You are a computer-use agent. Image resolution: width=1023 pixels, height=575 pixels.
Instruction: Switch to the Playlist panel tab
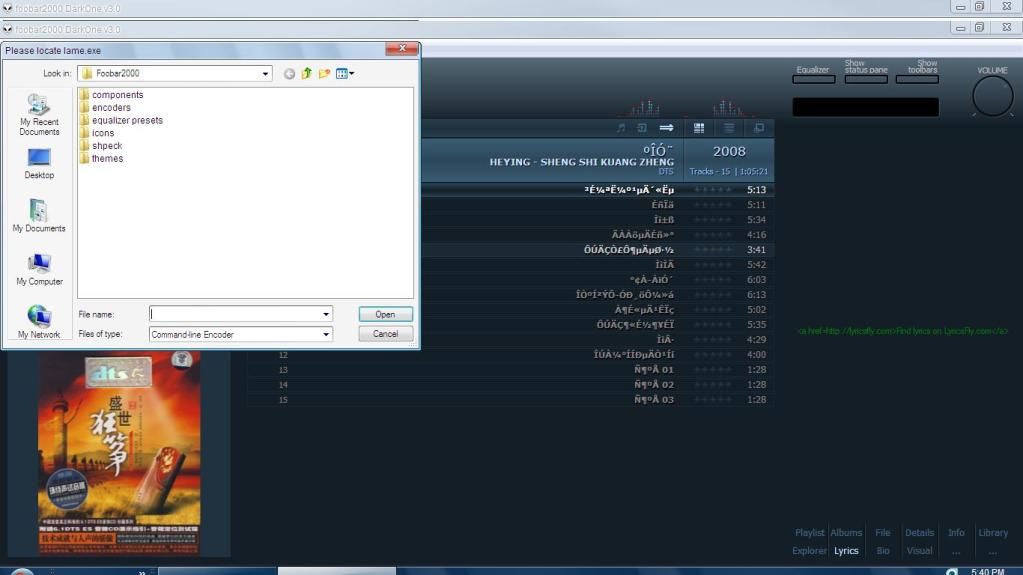pyautogui.click(x=810, y=533)
